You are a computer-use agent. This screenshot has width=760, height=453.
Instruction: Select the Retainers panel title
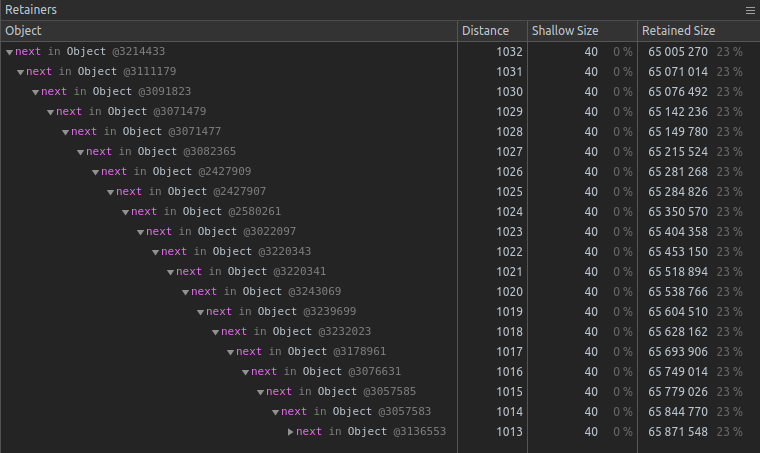coord(31,10)
